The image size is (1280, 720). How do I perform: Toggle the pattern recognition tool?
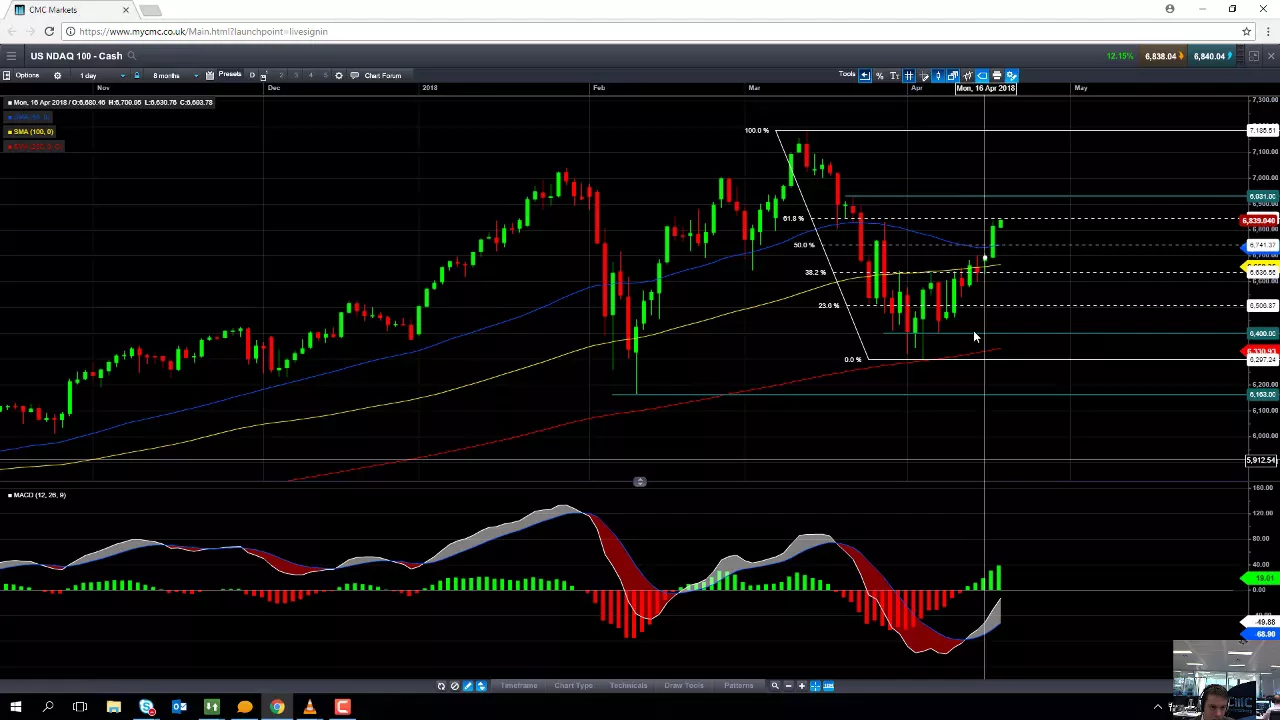[x=967, y=76]
